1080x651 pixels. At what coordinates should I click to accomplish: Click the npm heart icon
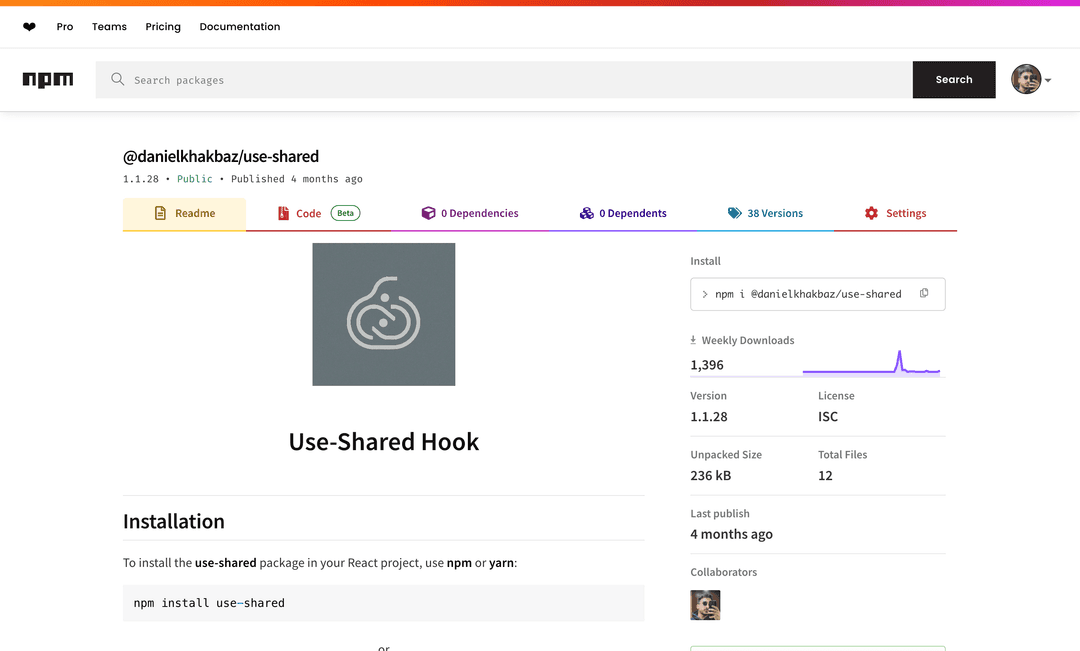click(x=29, y=27)
